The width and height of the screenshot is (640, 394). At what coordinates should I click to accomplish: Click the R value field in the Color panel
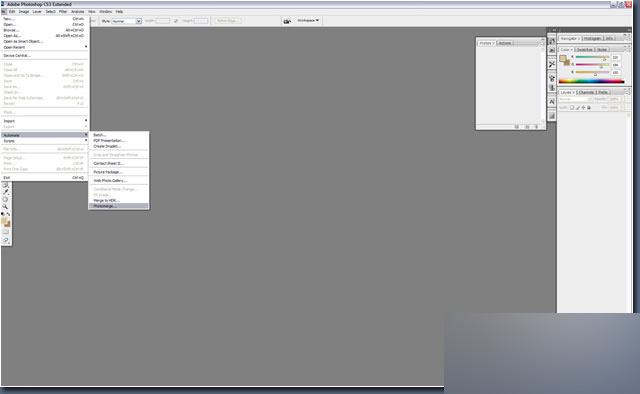[x=616, y=58]
